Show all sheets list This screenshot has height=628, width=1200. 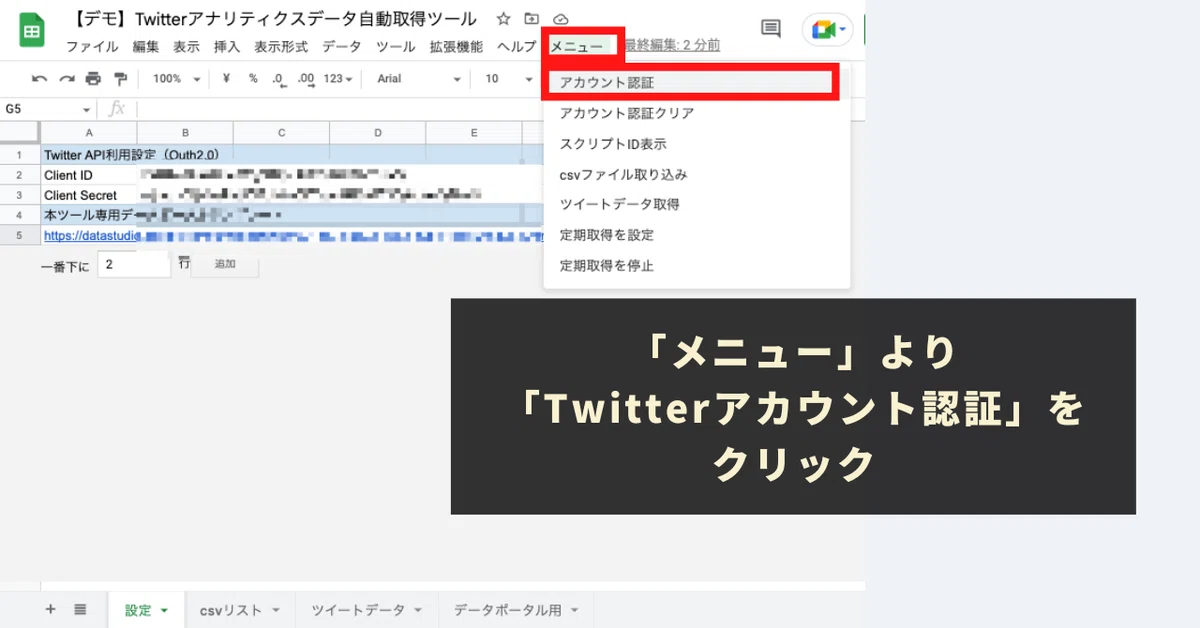80,609
